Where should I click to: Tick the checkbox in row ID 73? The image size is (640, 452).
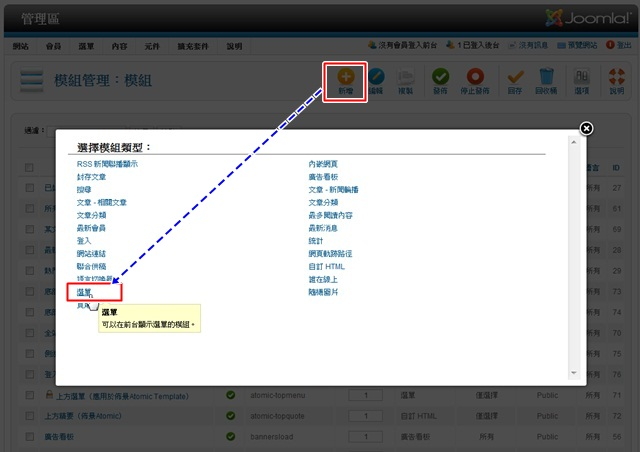click(x=29, y=291)
